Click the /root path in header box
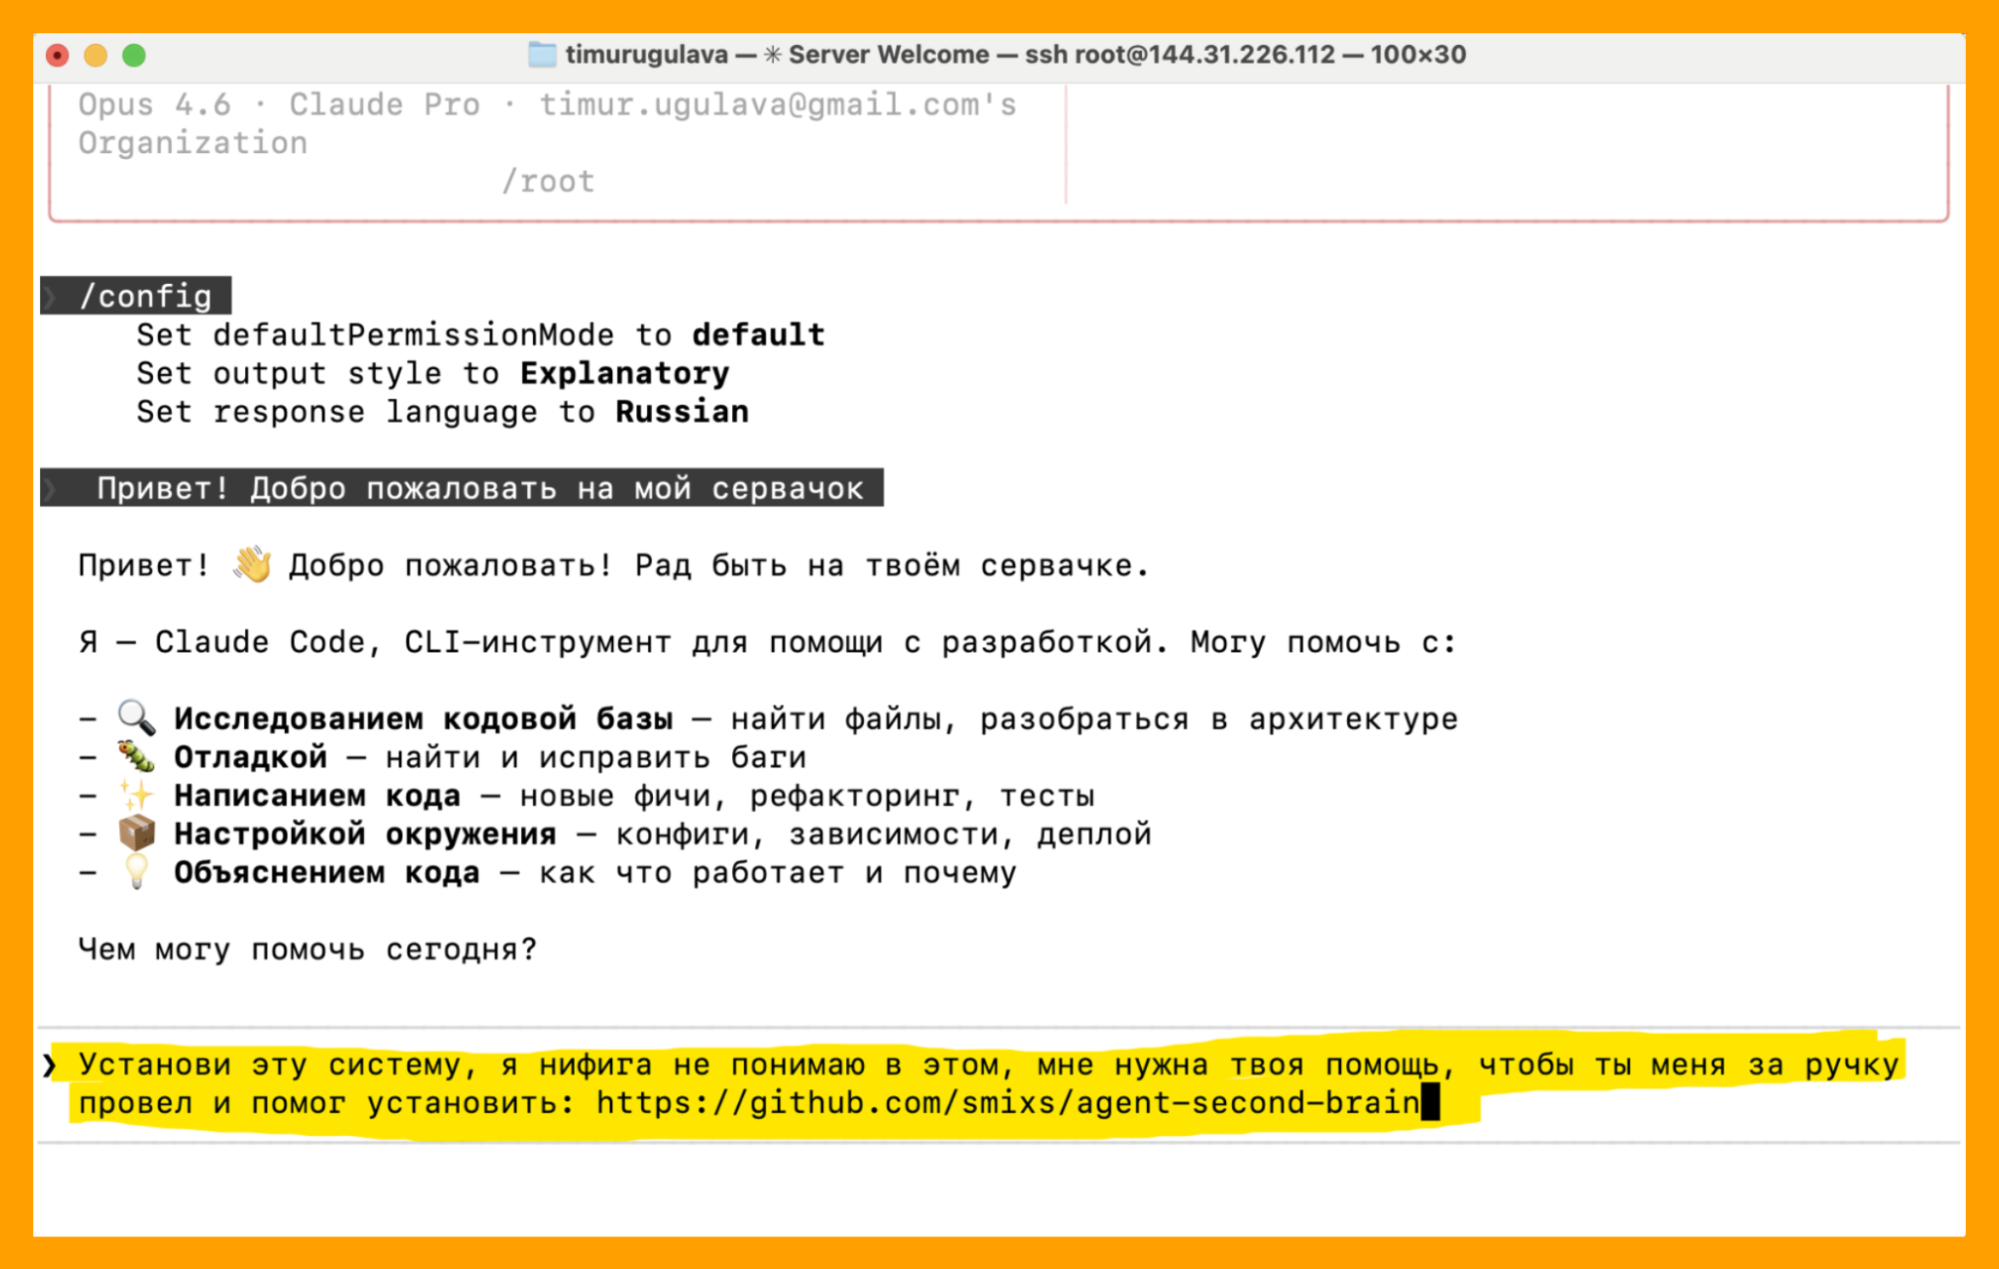The width and height of the screenshot is (1999, 1269). coord(548,181)
